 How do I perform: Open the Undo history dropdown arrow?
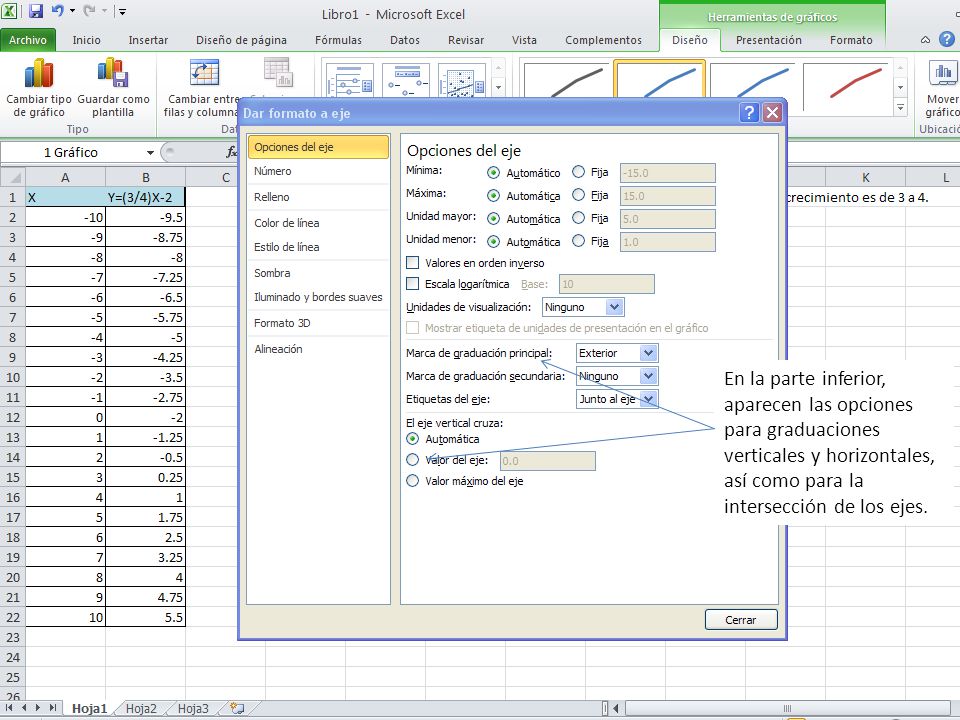(72, 10)
